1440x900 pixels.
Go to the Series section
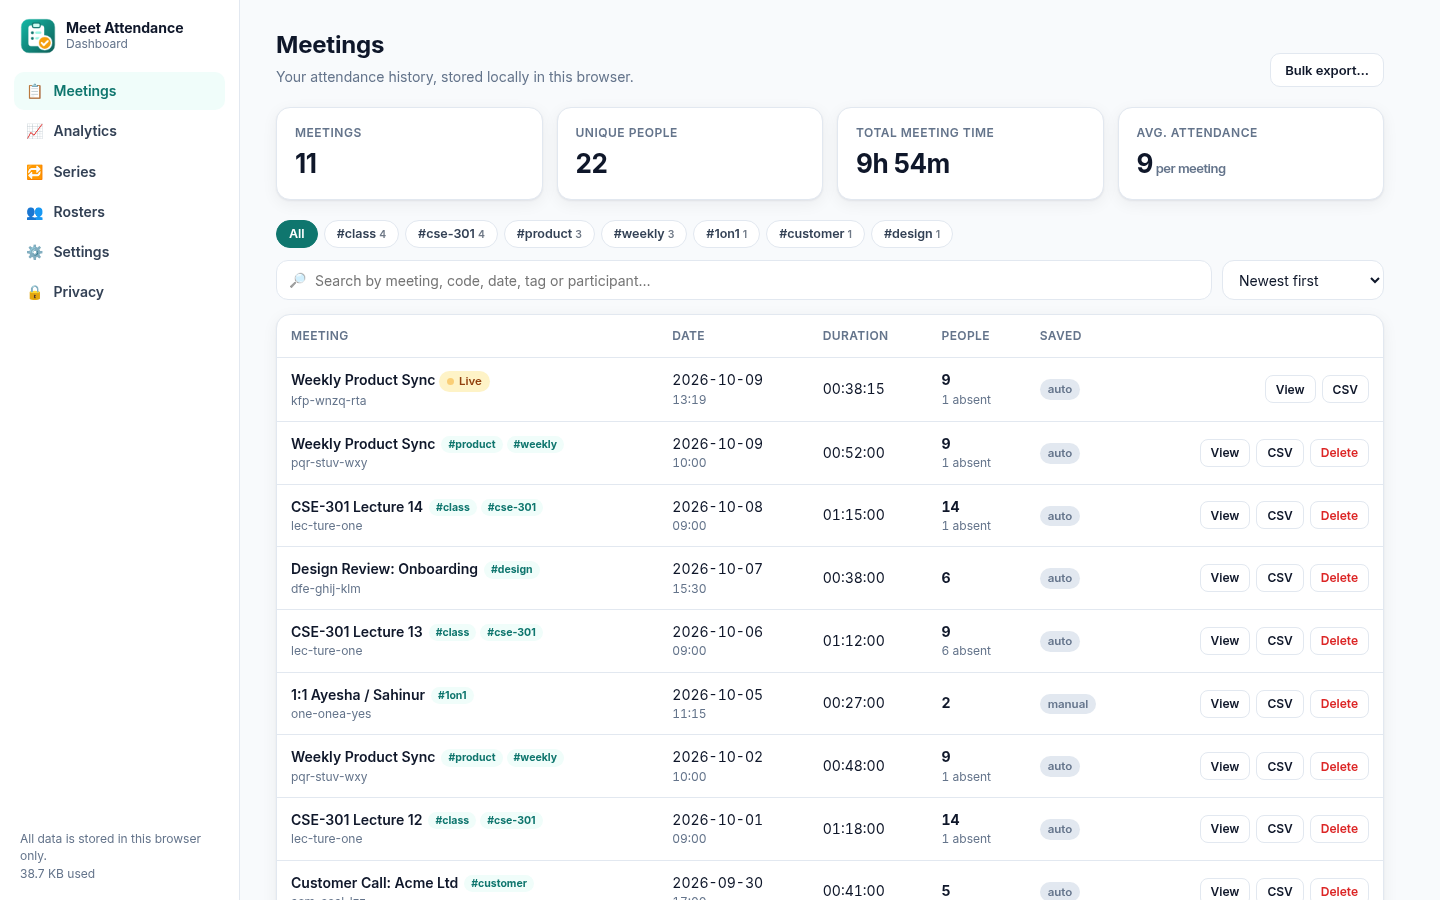pos(120,172)
